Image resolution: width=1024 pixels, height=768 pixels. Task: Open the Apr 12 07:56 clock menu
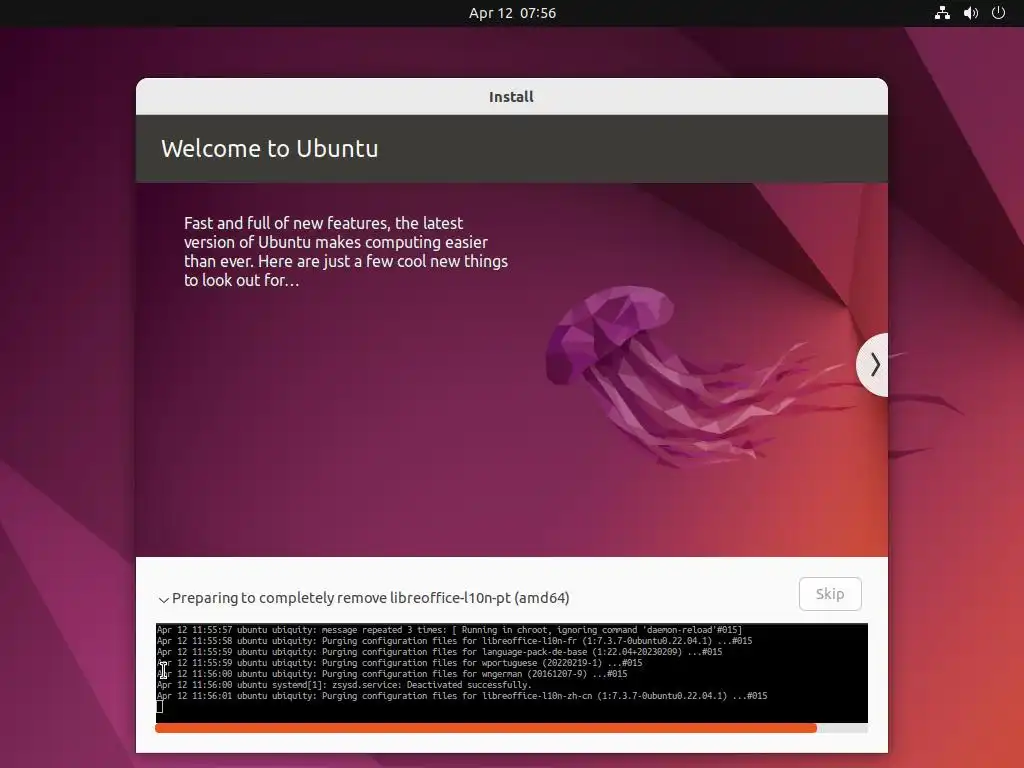[512, 13]
